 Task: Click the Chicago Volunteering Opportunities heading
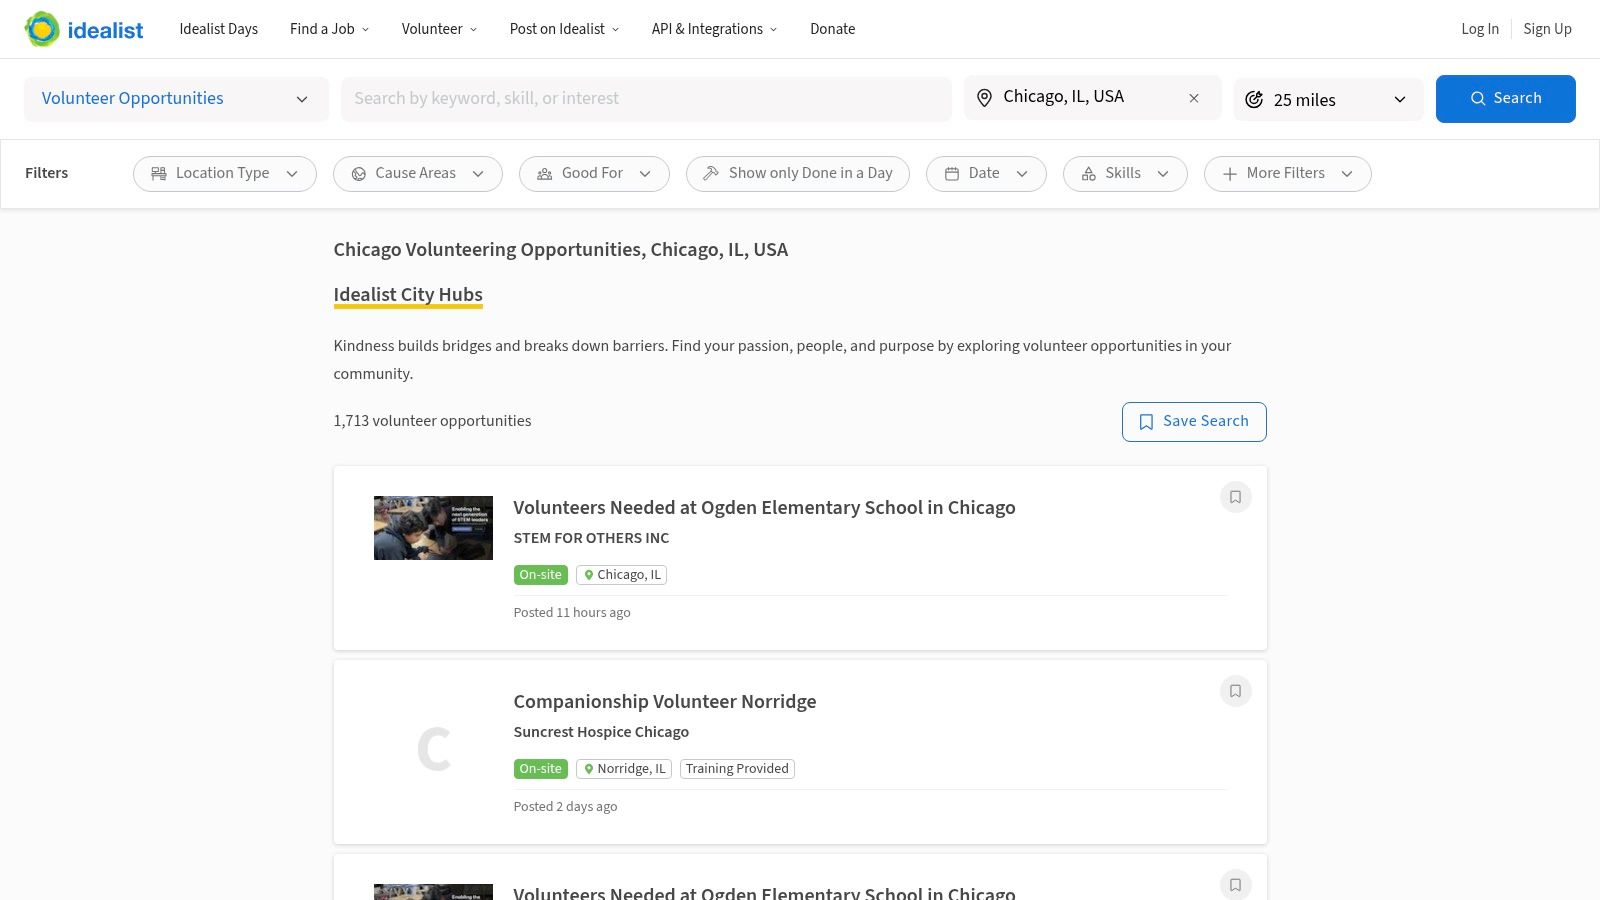[560, 250]
